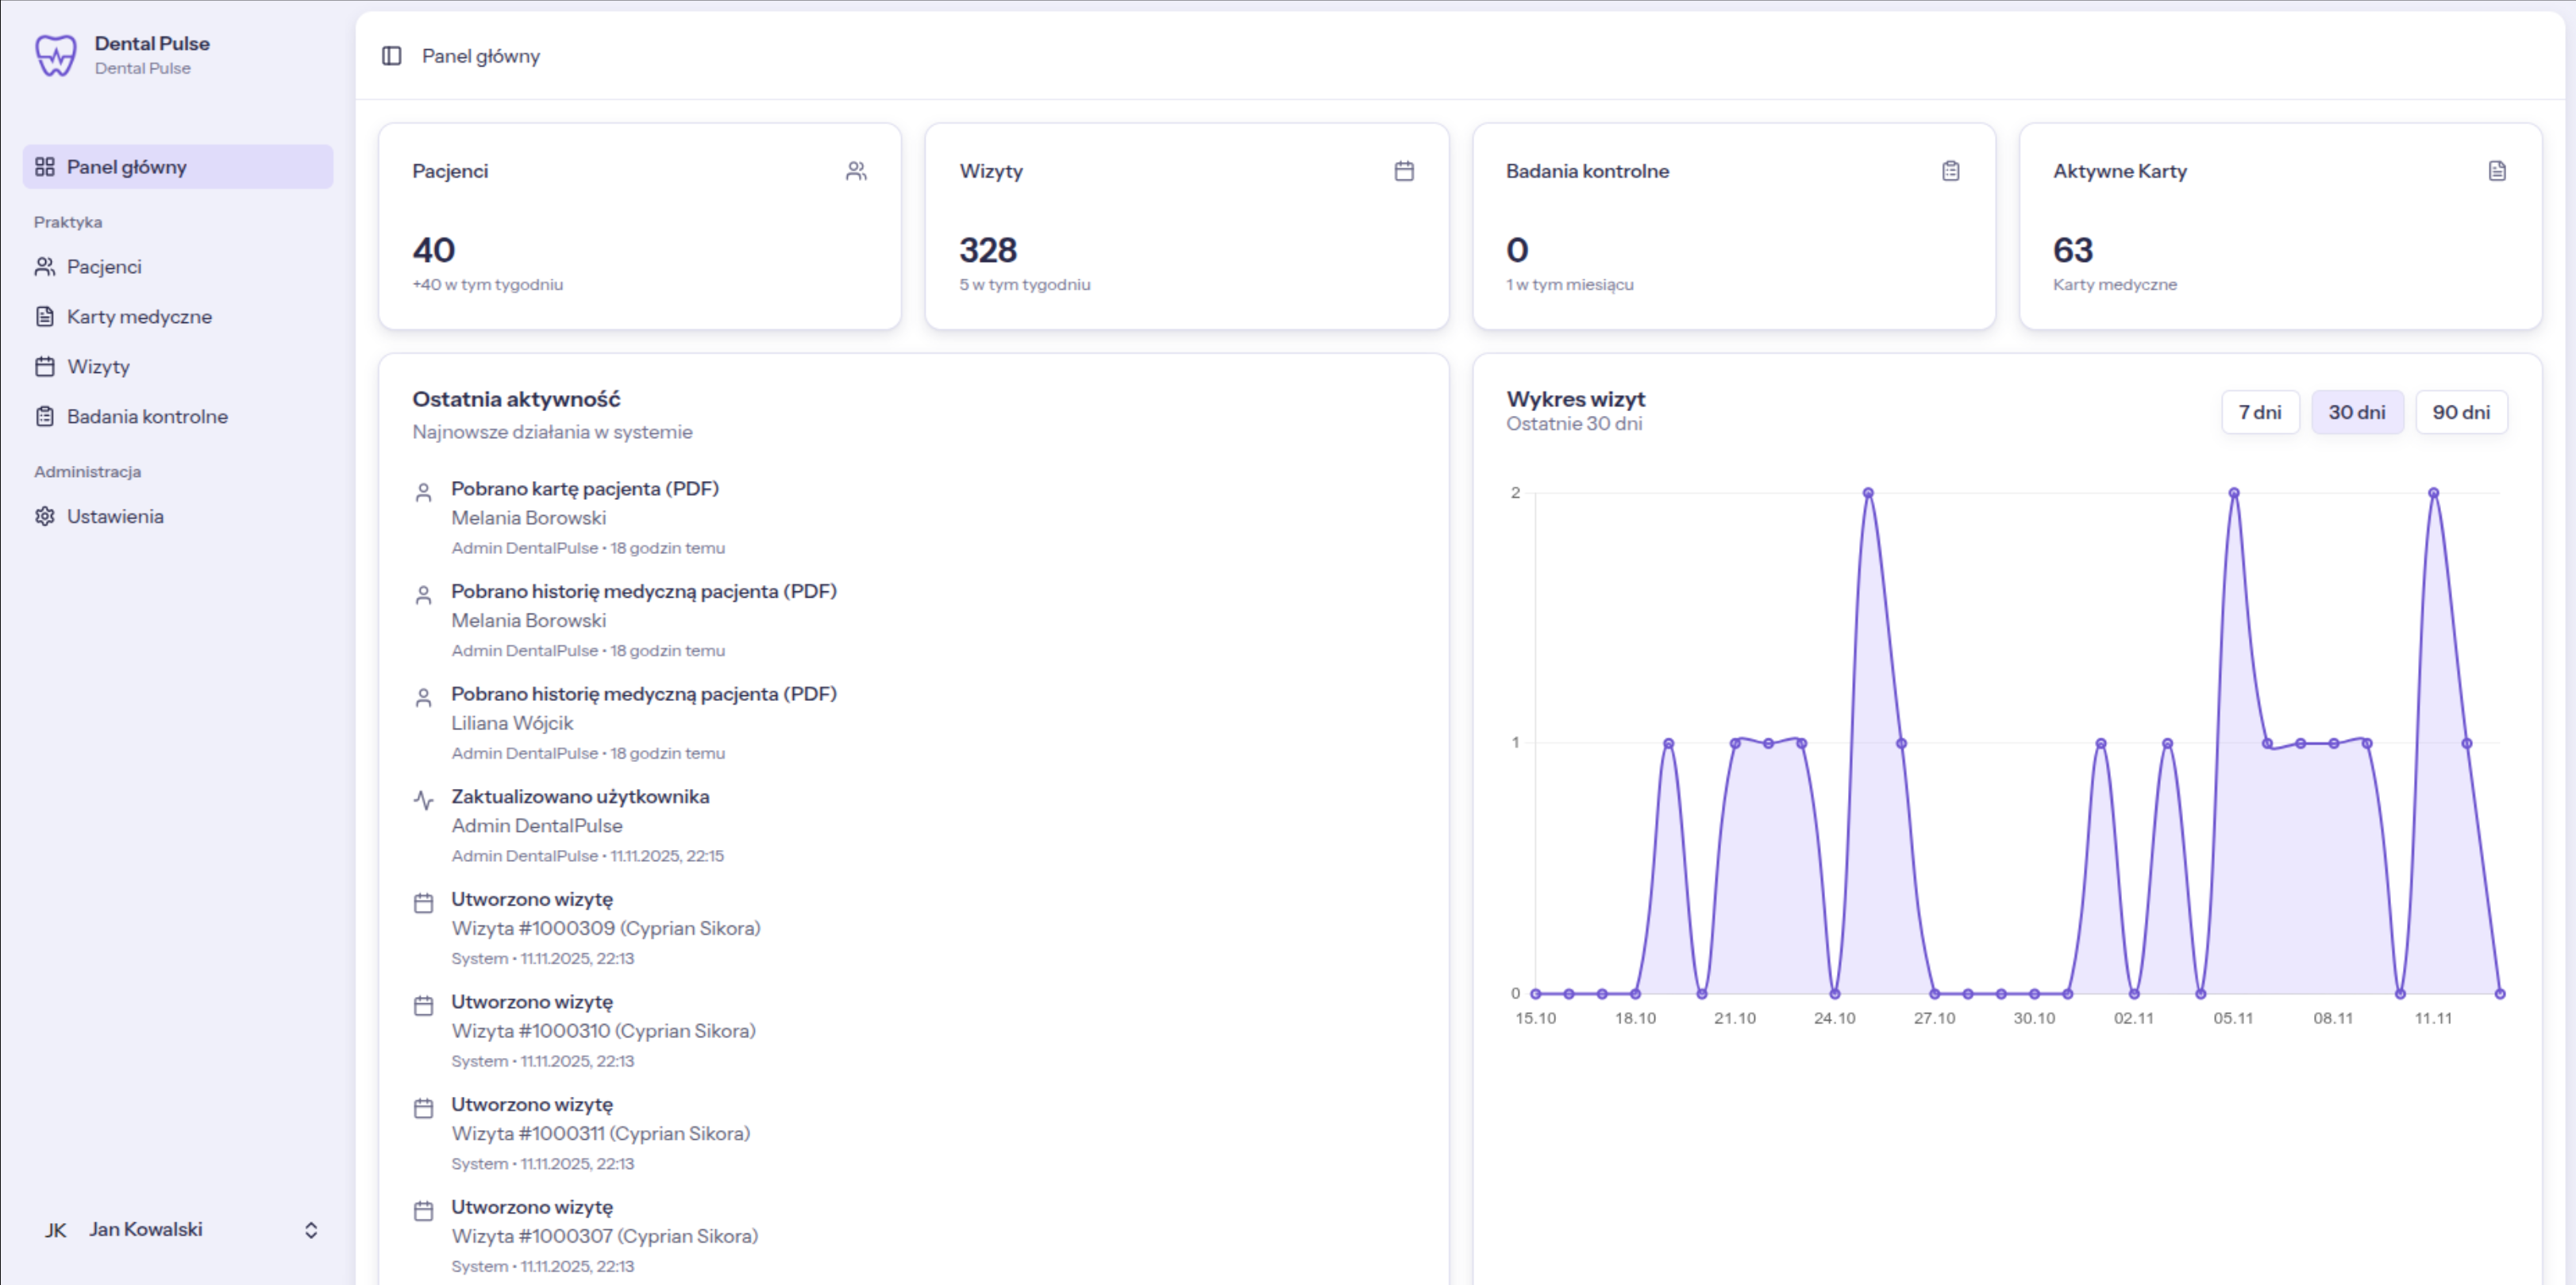Image resolution: width=2576 pixels, height=1285 pixels.
Task: Click the first chart peak data point
Action: pyautogui.click(x=1867, y=493)
